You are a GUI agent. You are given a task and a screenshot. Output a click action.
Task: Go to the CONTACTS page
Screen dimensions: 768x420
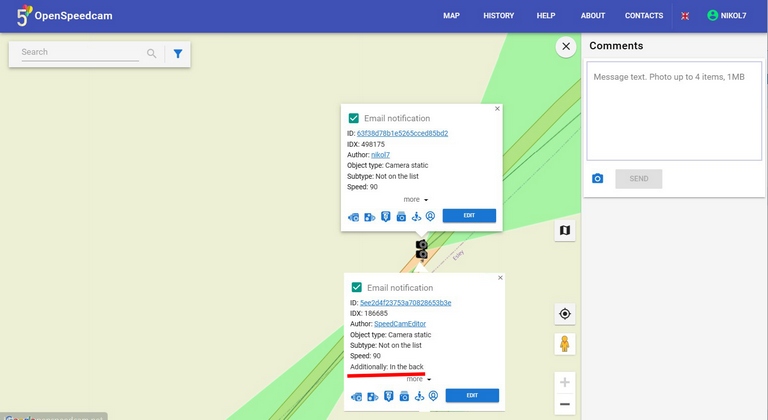click(644, 16)
